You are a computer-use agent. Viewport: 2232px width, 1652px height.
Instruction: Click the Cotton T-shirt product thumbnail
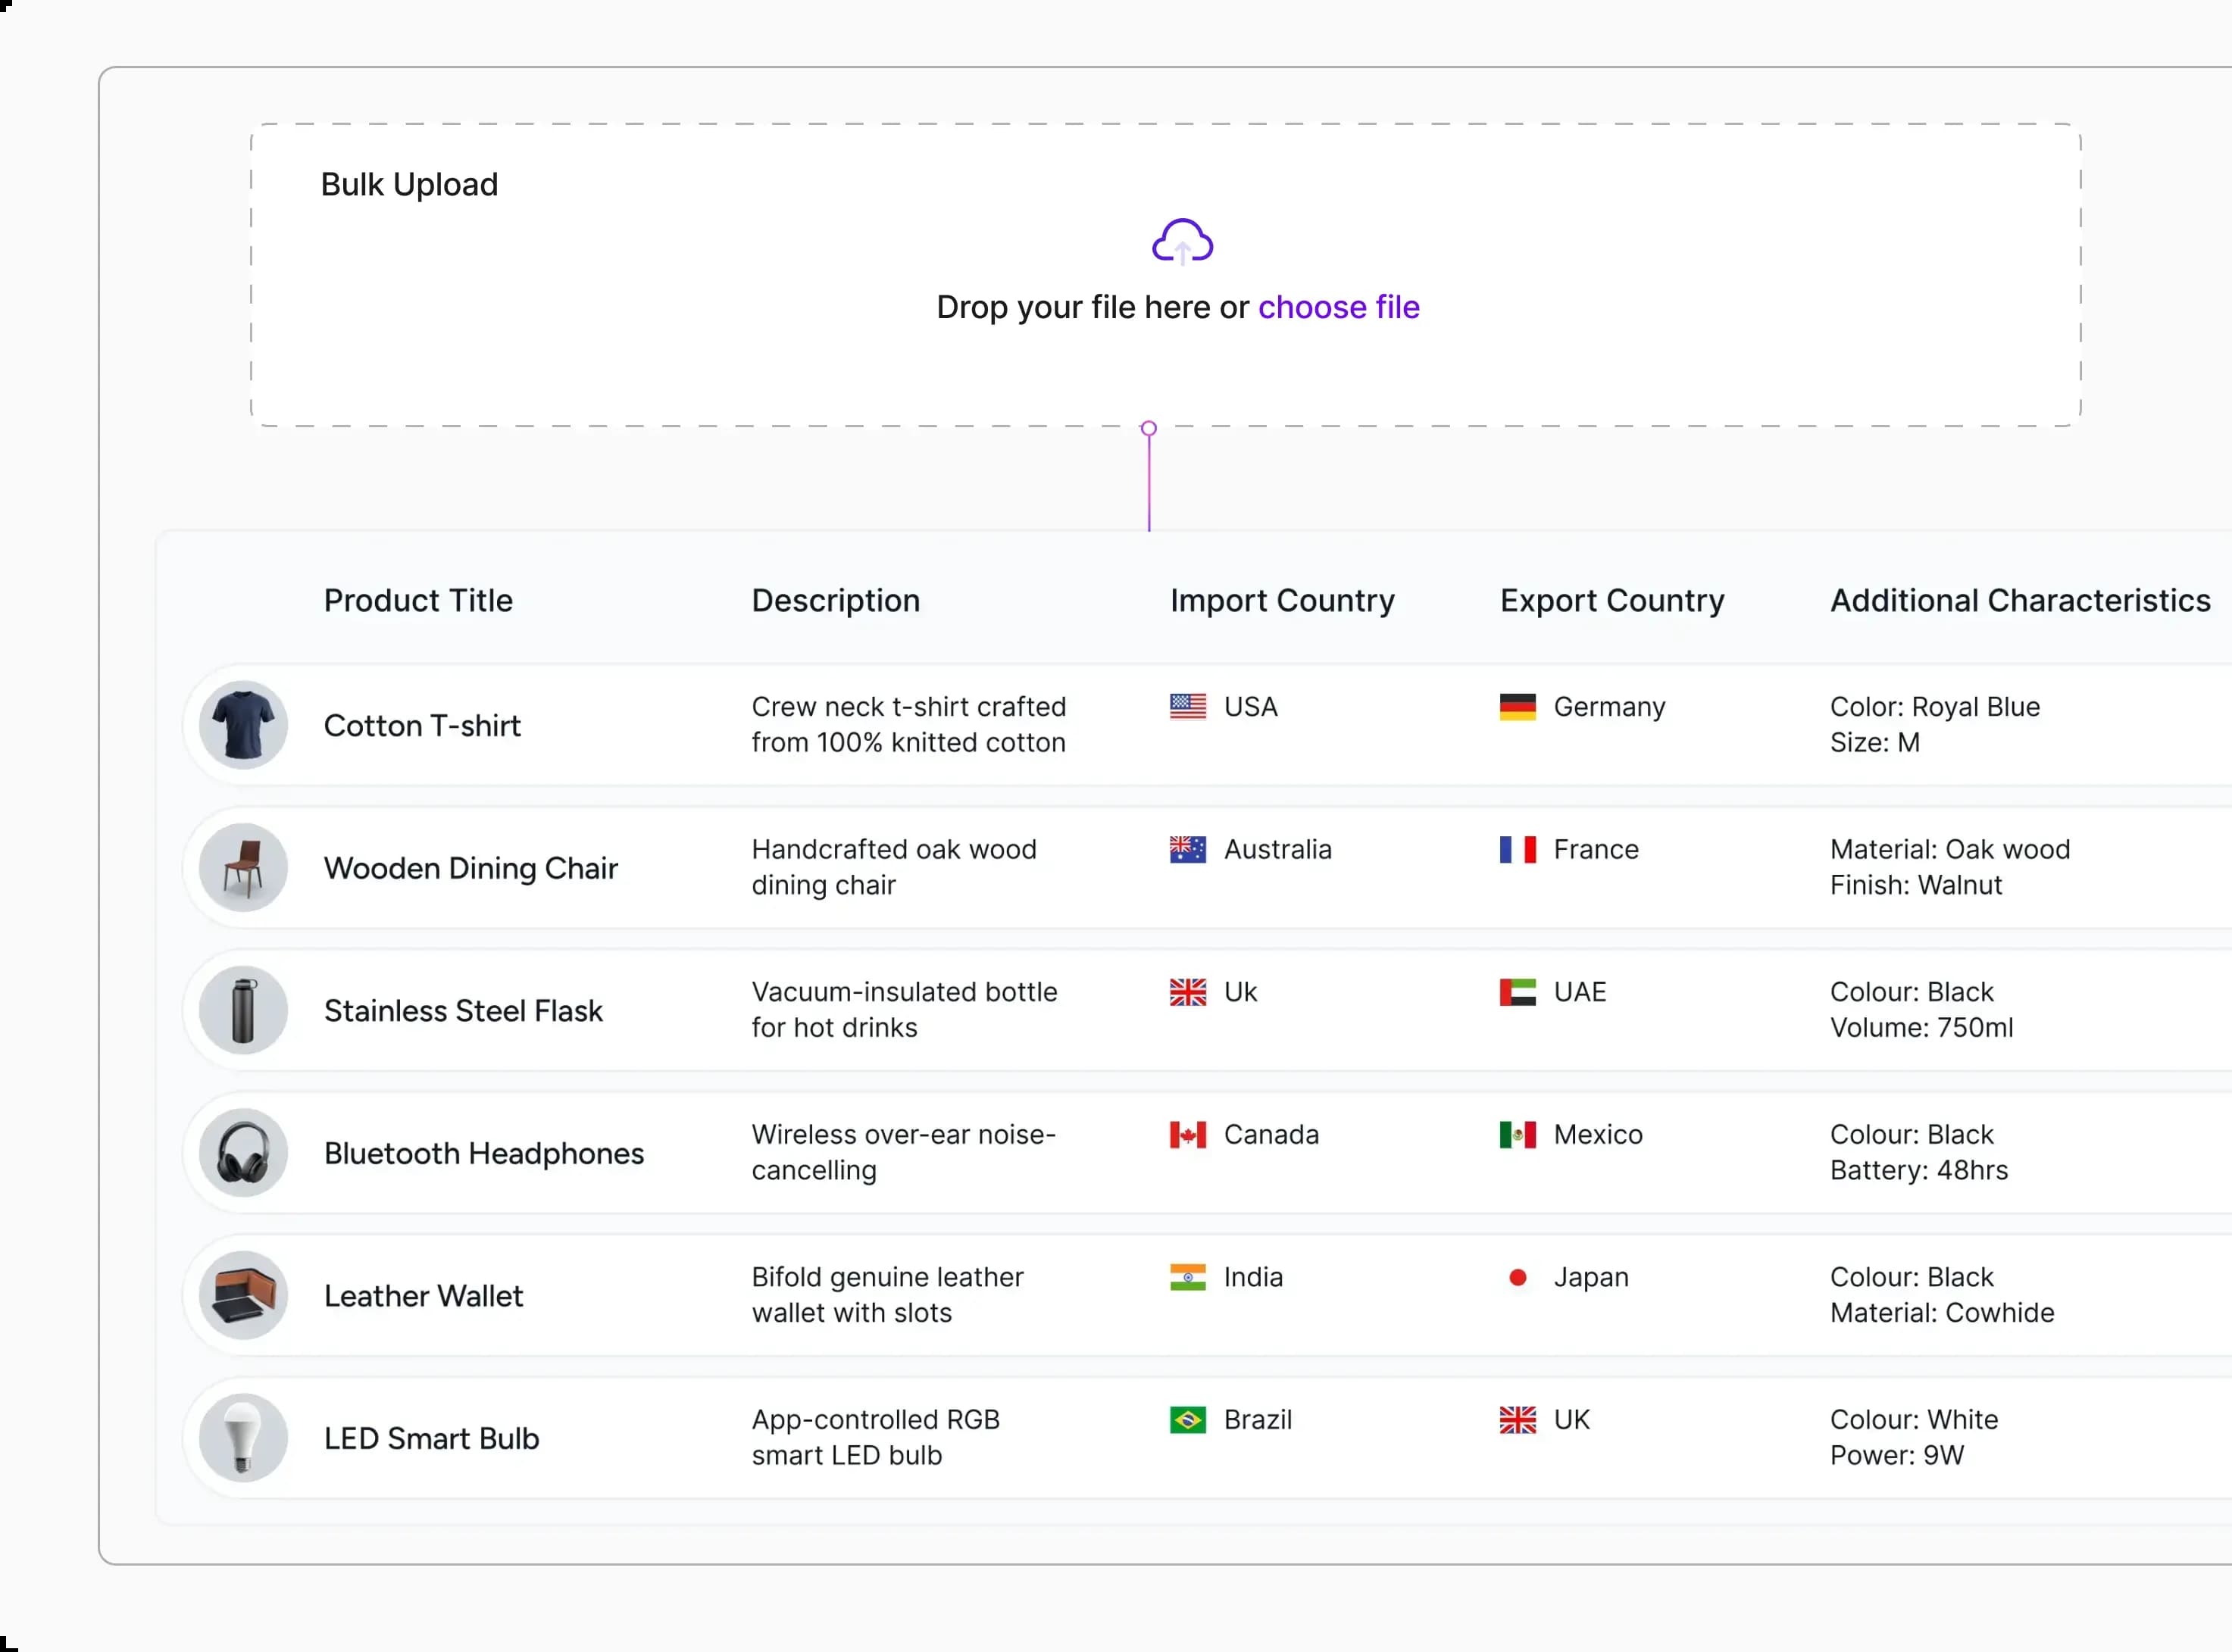243,725
